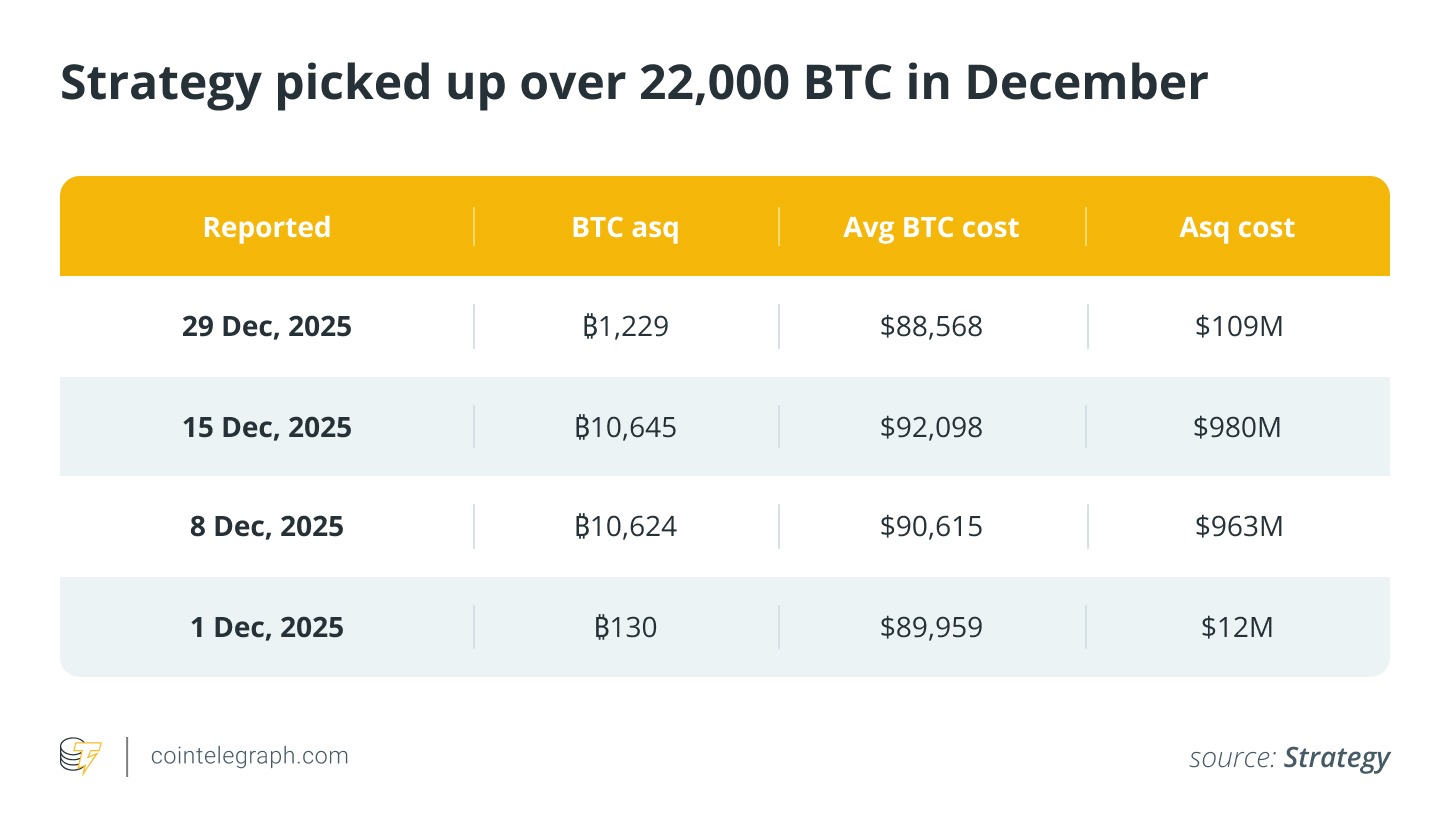The height and width of the screenshot is (837, 1450).
Task: Click the ₿130 acquisition cell
Action: (625, 628)
